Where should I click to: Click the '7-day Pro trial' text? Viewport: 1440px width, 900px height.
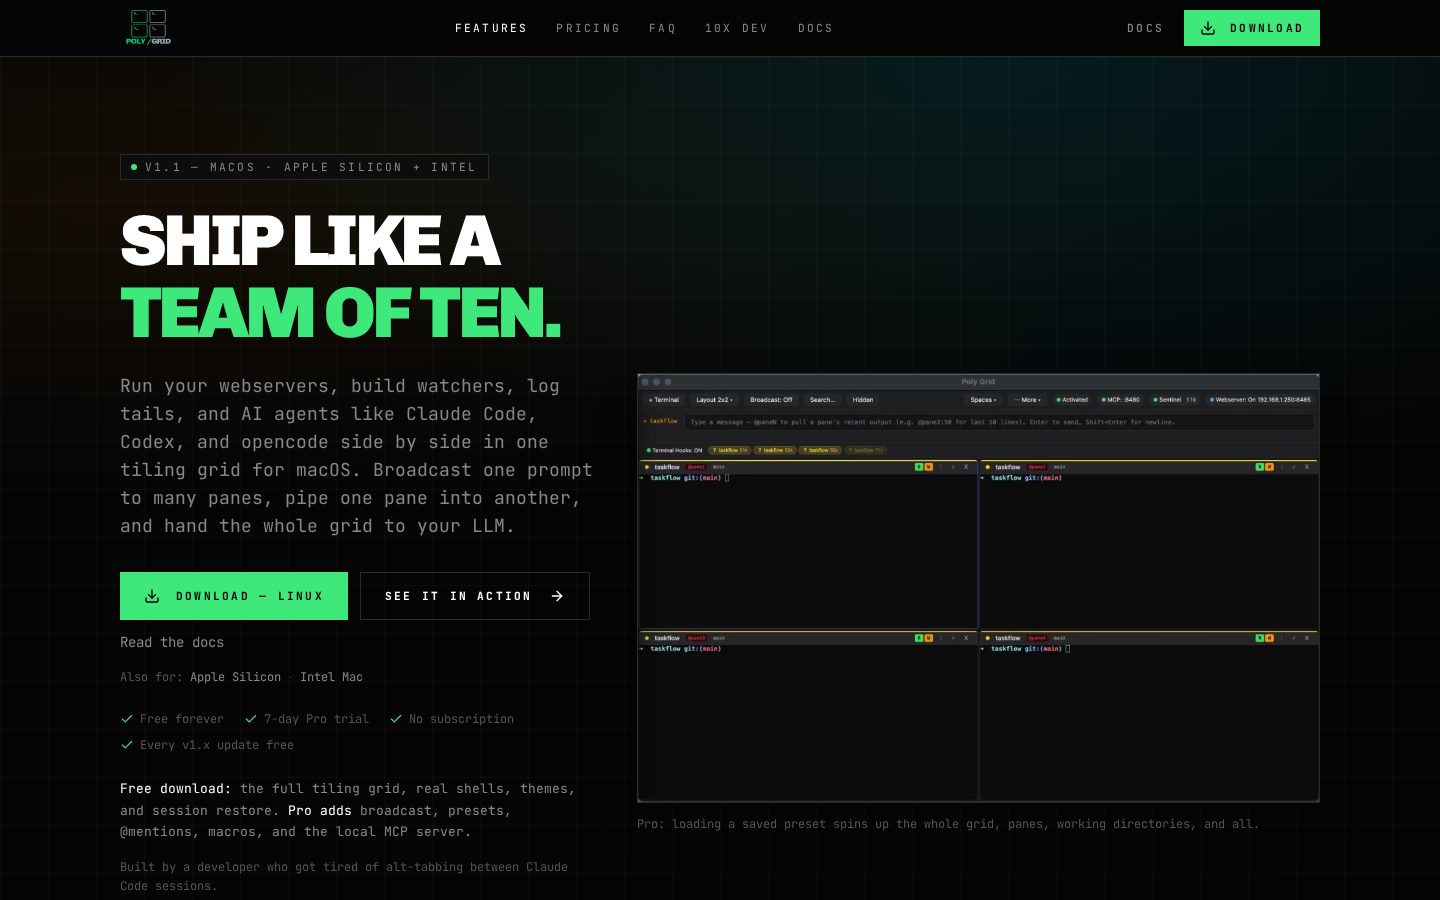coord(316,719)
